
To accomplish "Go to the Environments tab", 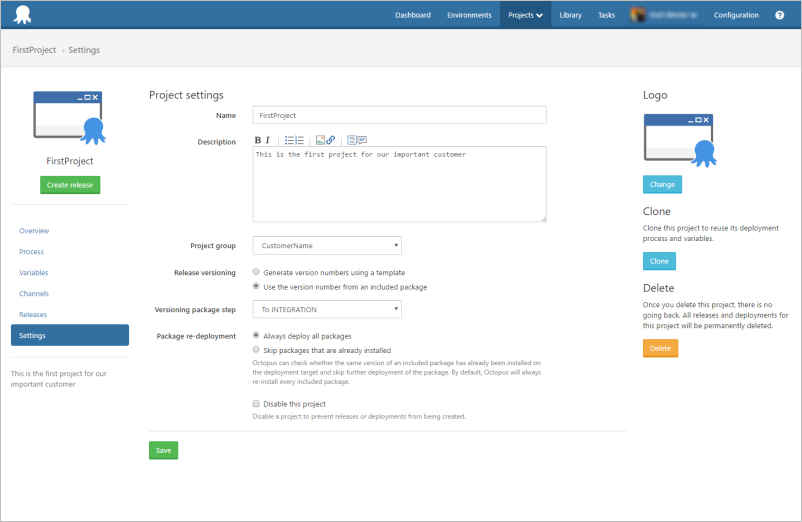I will click(x=469, y=15).
